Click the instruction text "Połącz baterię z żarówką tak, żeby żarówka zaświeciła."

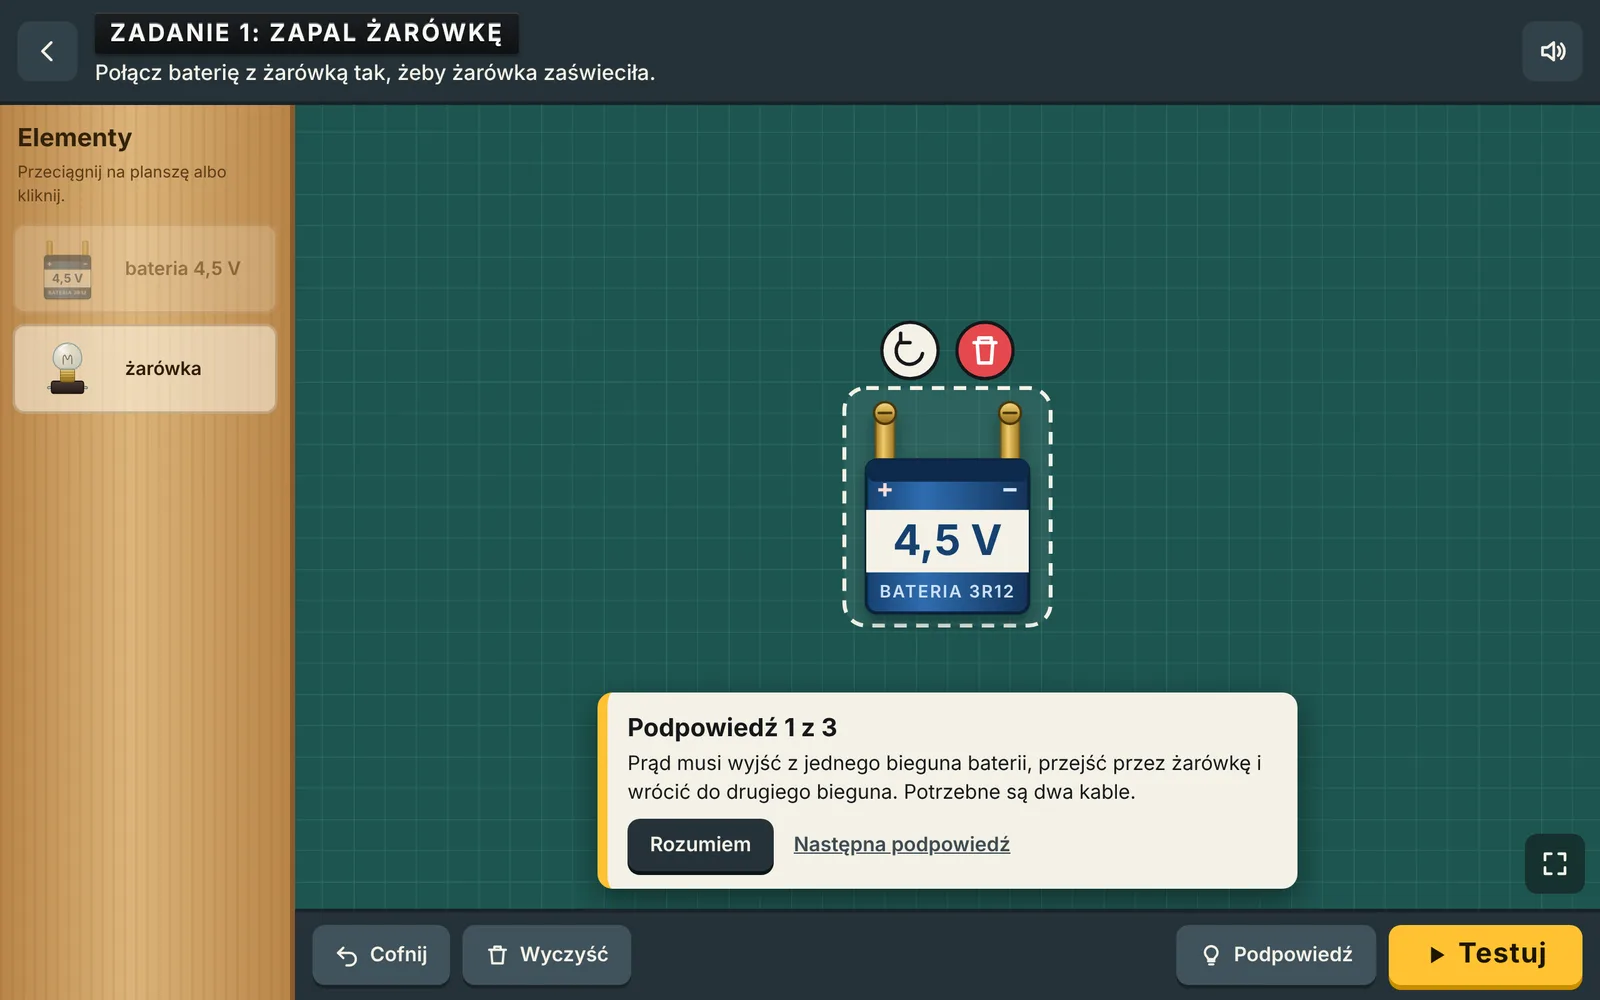click(375, 73)
